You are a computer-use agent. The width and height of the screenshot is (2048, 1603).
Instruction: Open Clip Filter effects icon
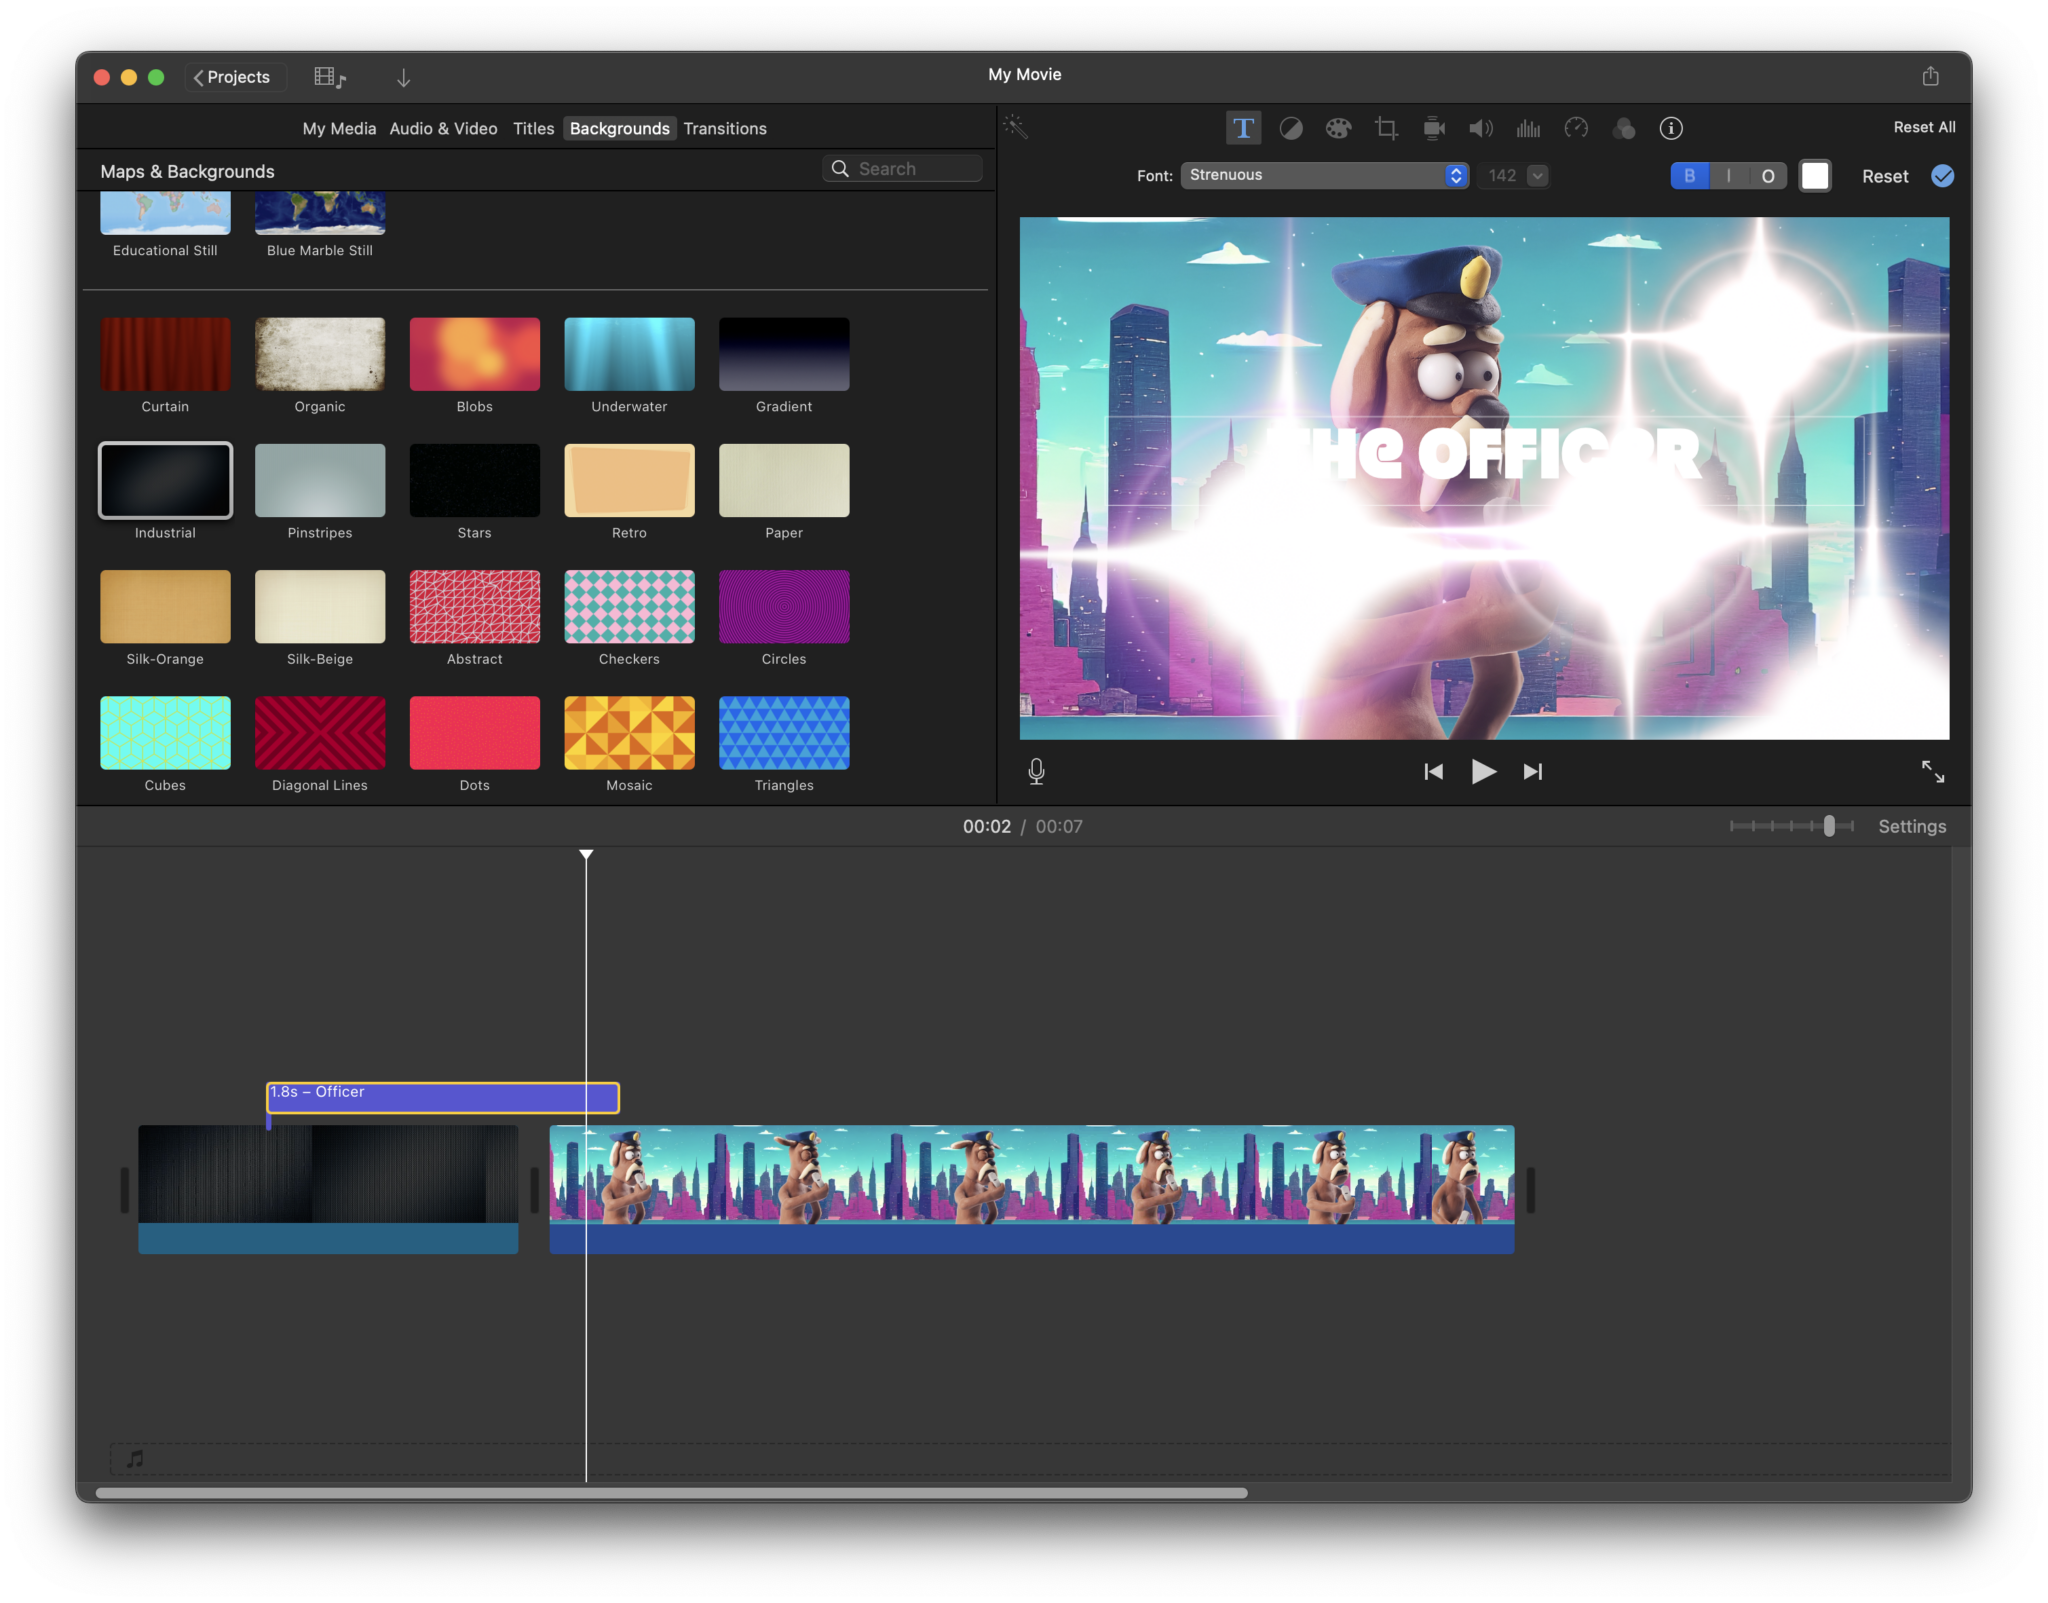click(x=1624, y=128)
